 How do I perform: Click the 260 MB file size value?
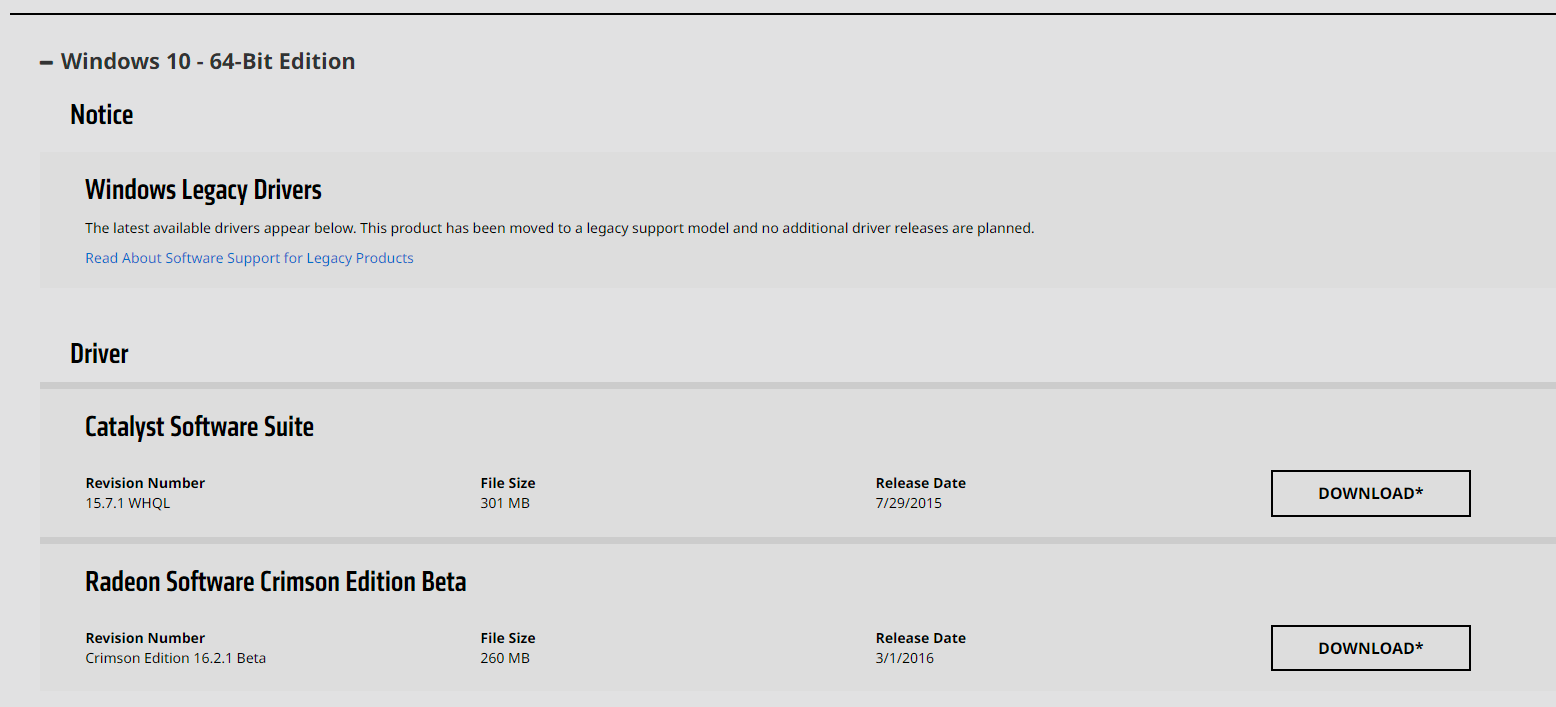coord(505,658)
